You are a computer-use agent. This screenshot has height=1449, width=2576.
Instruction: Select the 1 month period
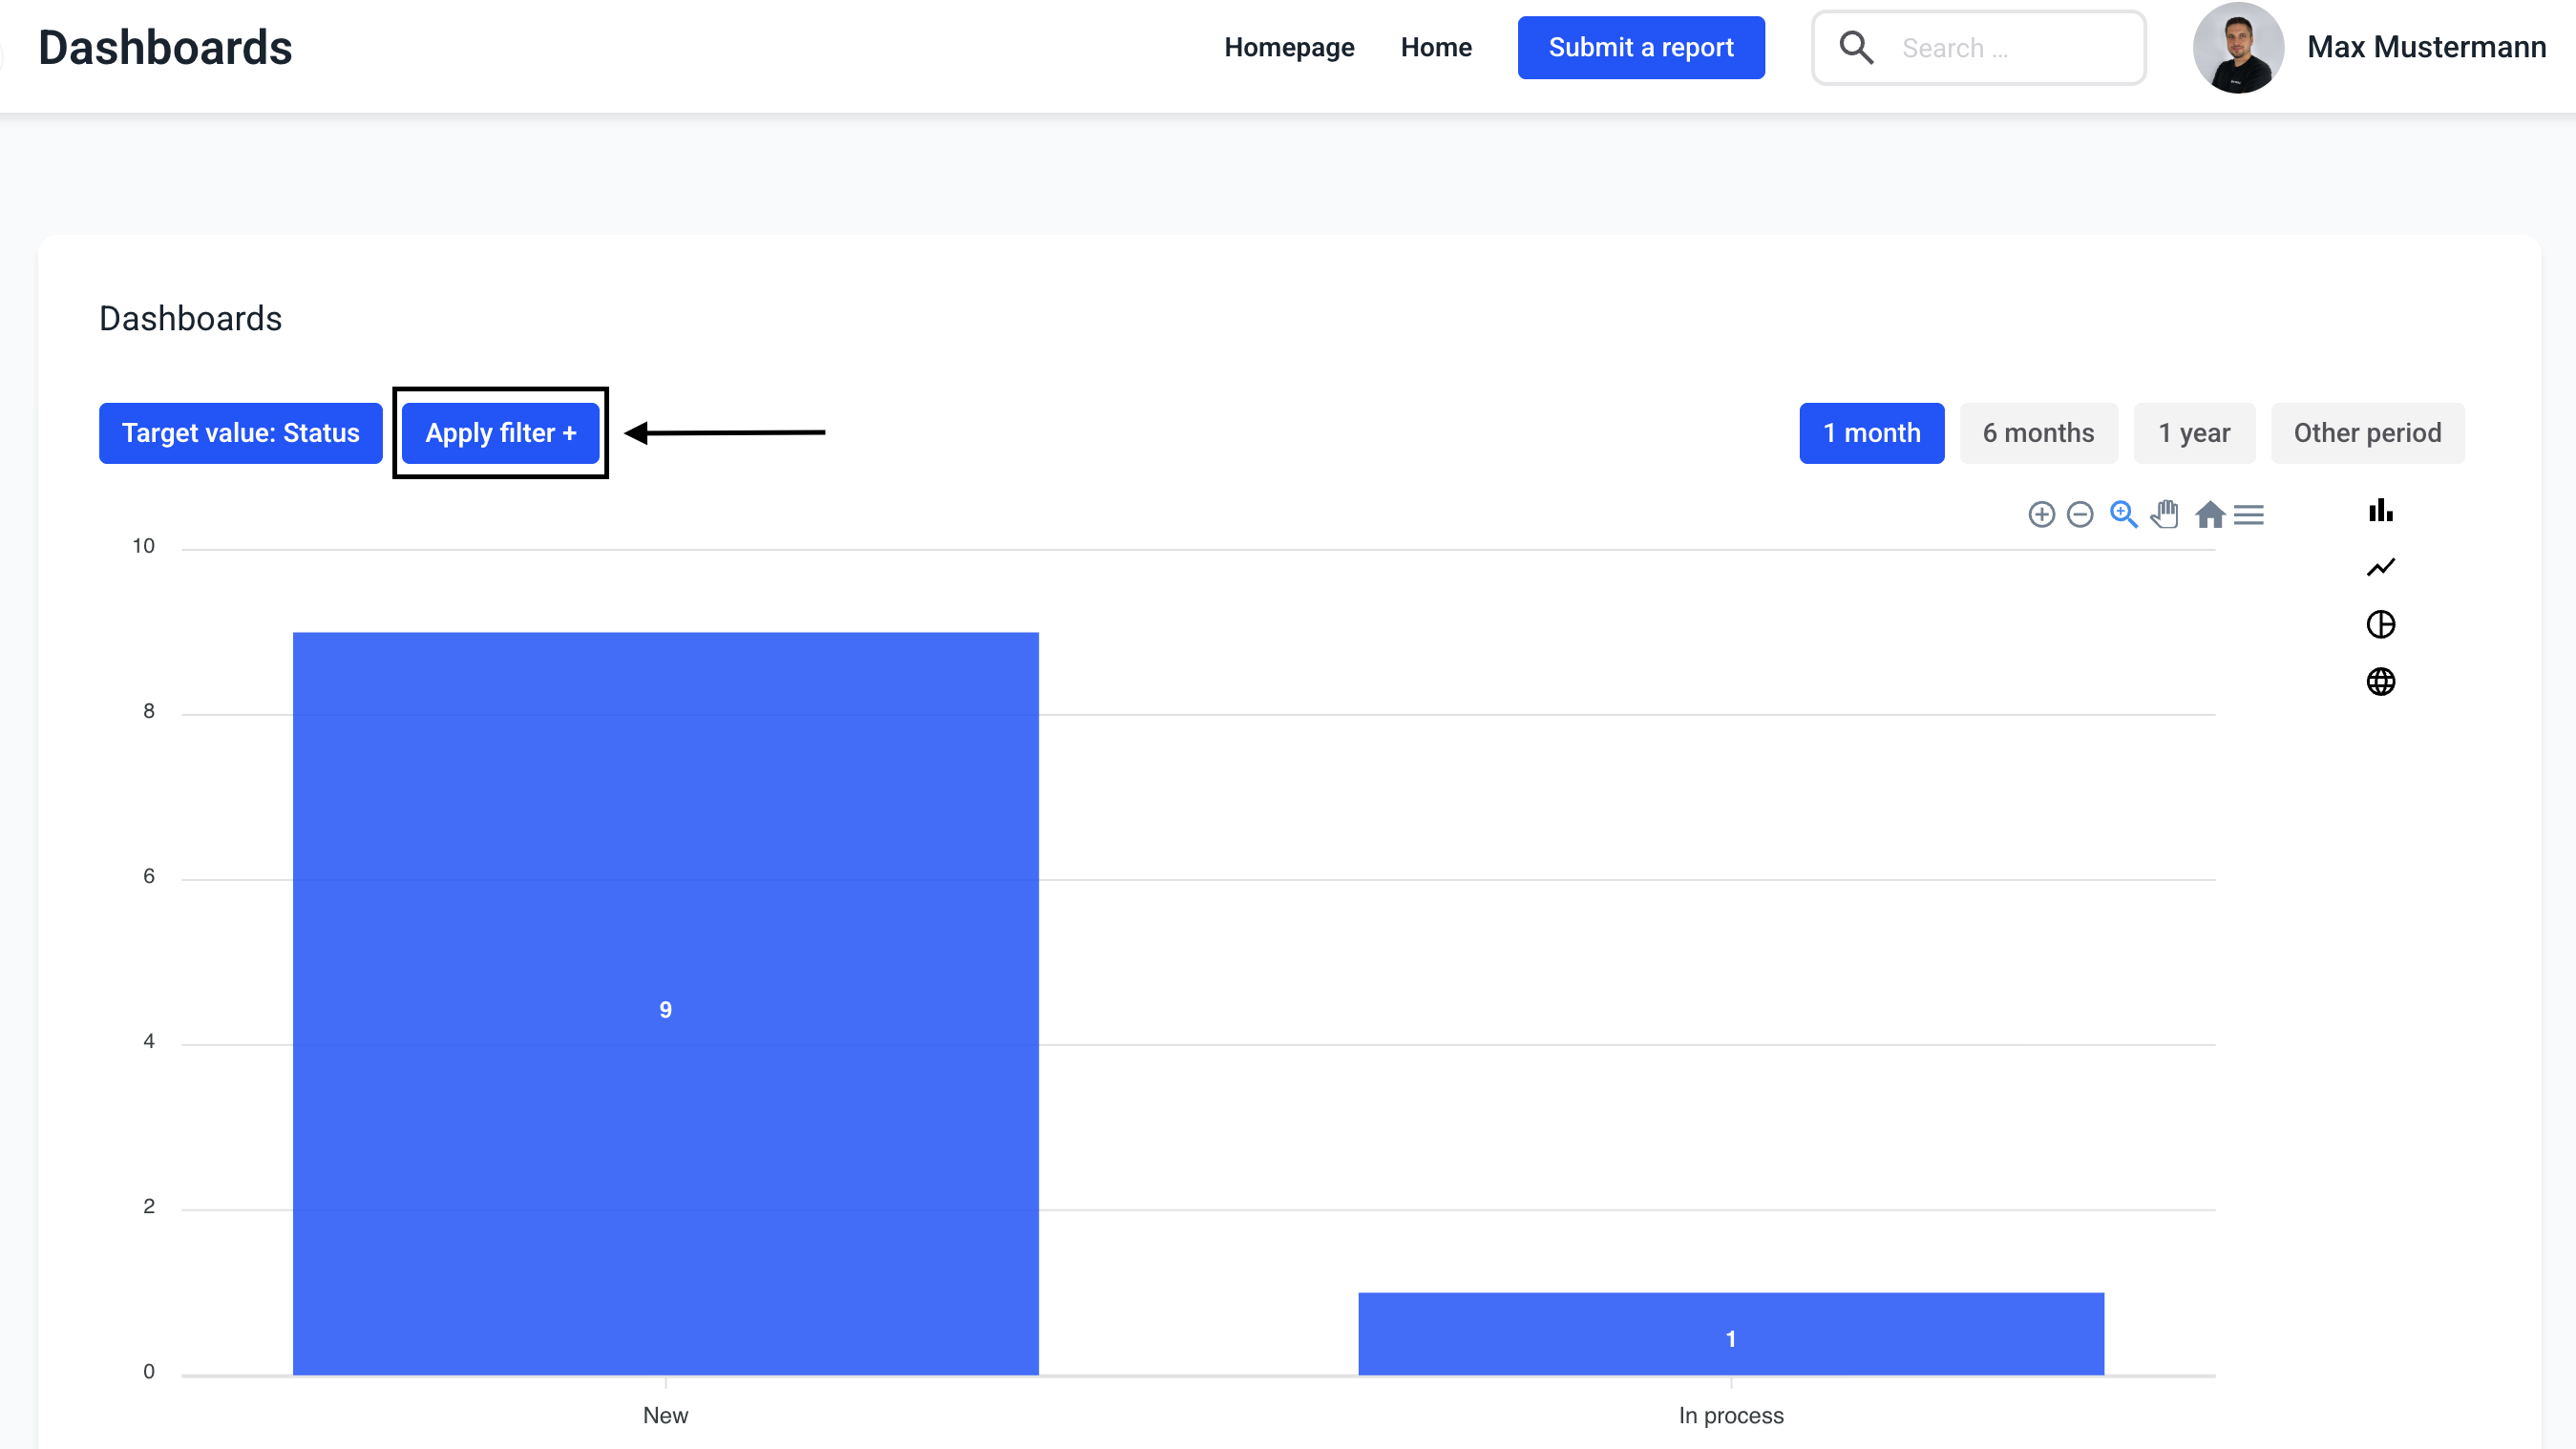click(x=1871, y=433)
